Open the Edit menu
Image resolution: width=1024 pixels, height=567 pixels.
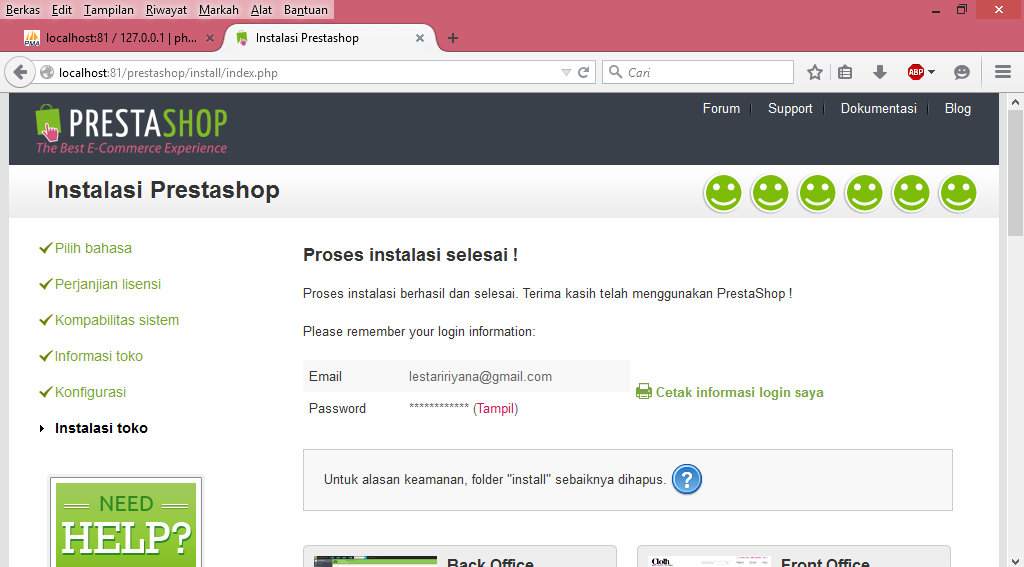(x=62, y=10)
